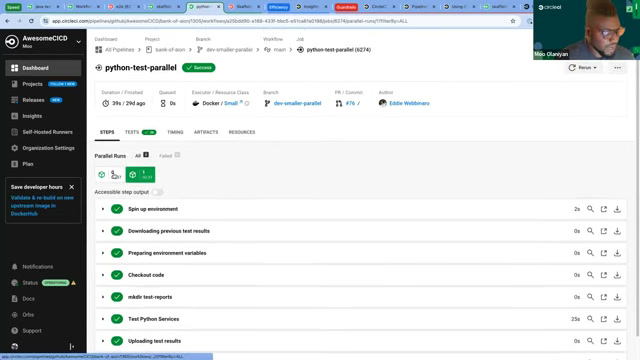
Task: Toggle Accessible step output switch
Action: [x=157, y=192]
